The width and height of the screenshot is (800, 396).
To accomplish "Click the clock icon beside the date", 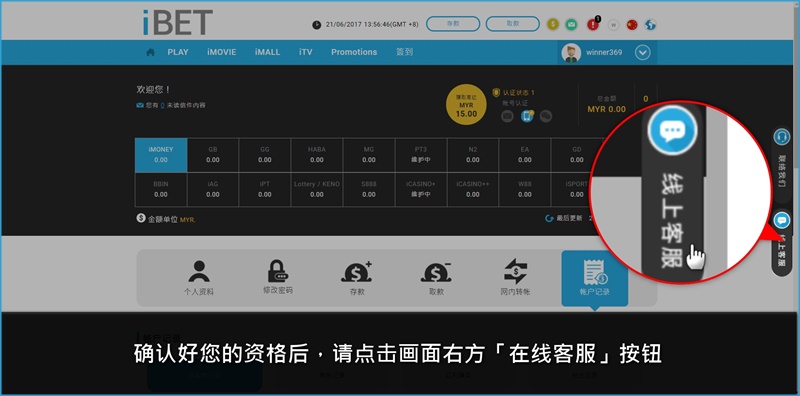I will pos(316,24).
